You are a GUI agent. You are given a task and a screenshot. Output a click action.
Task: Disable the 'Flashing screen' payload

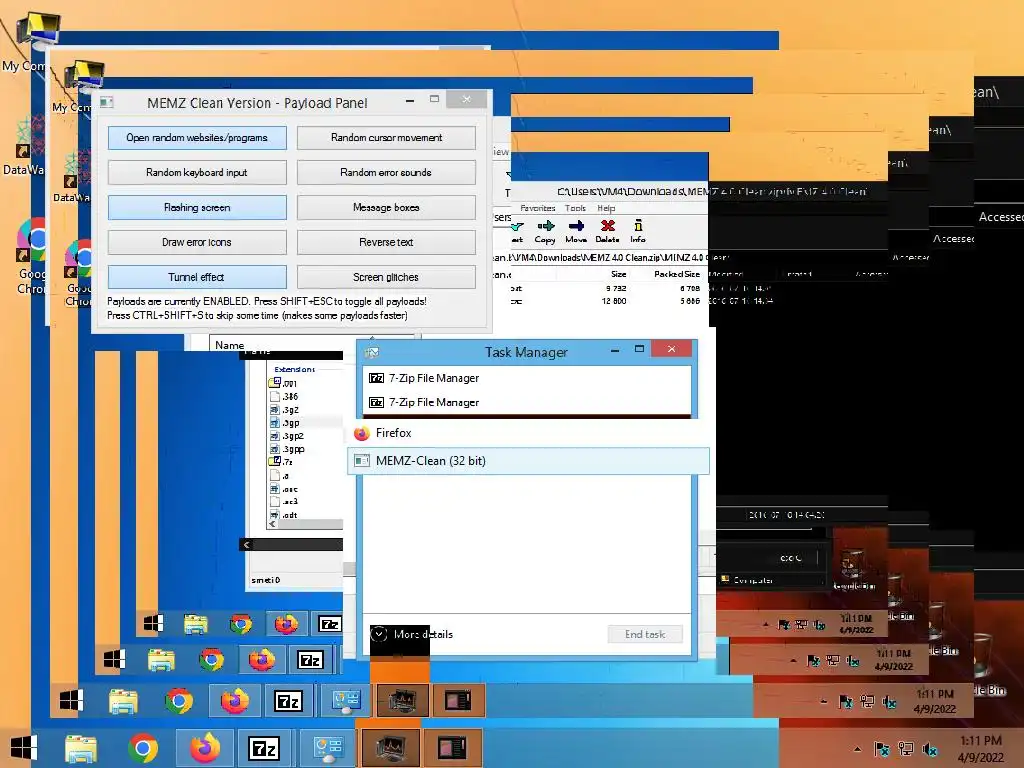tap(197, 208)
